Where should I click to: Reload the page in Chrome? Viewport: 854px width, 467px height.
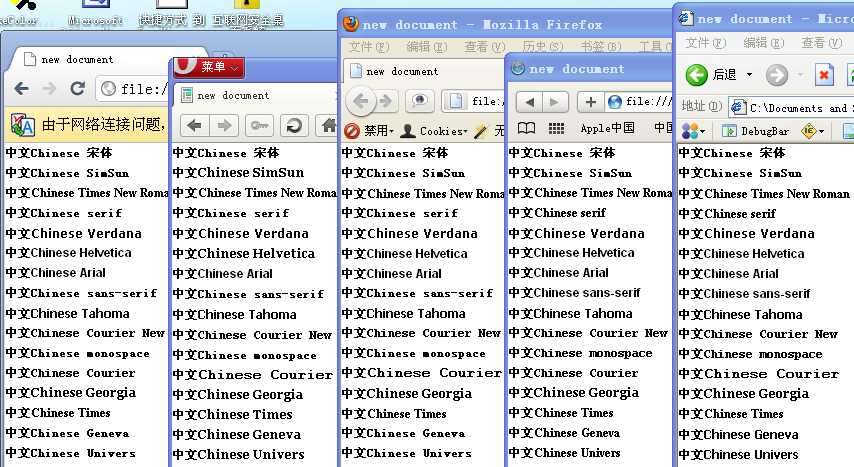tap(77, 88)
